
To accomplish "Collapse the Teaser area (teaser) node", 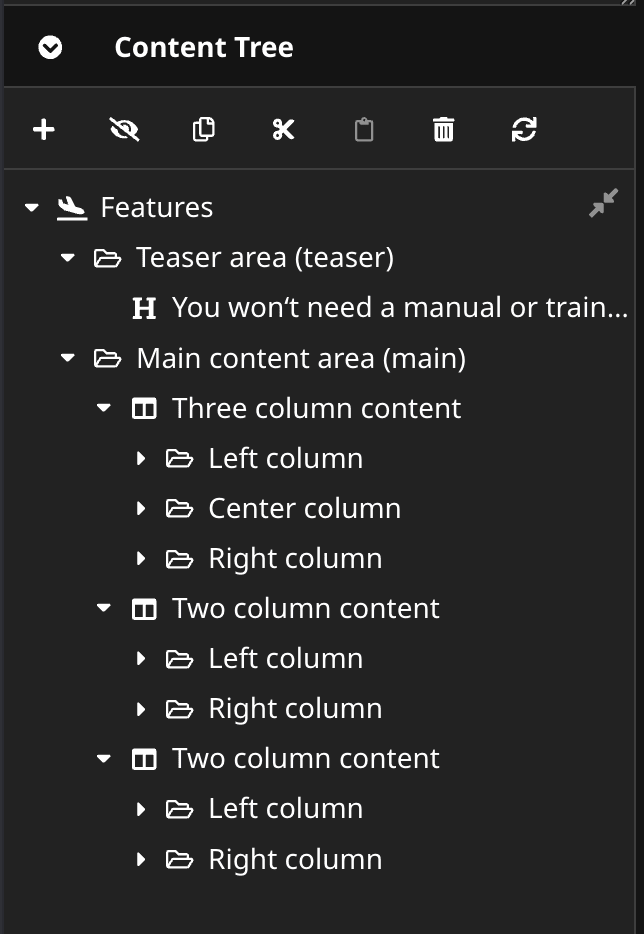I will pyautogui.click(x=68, y=258).
